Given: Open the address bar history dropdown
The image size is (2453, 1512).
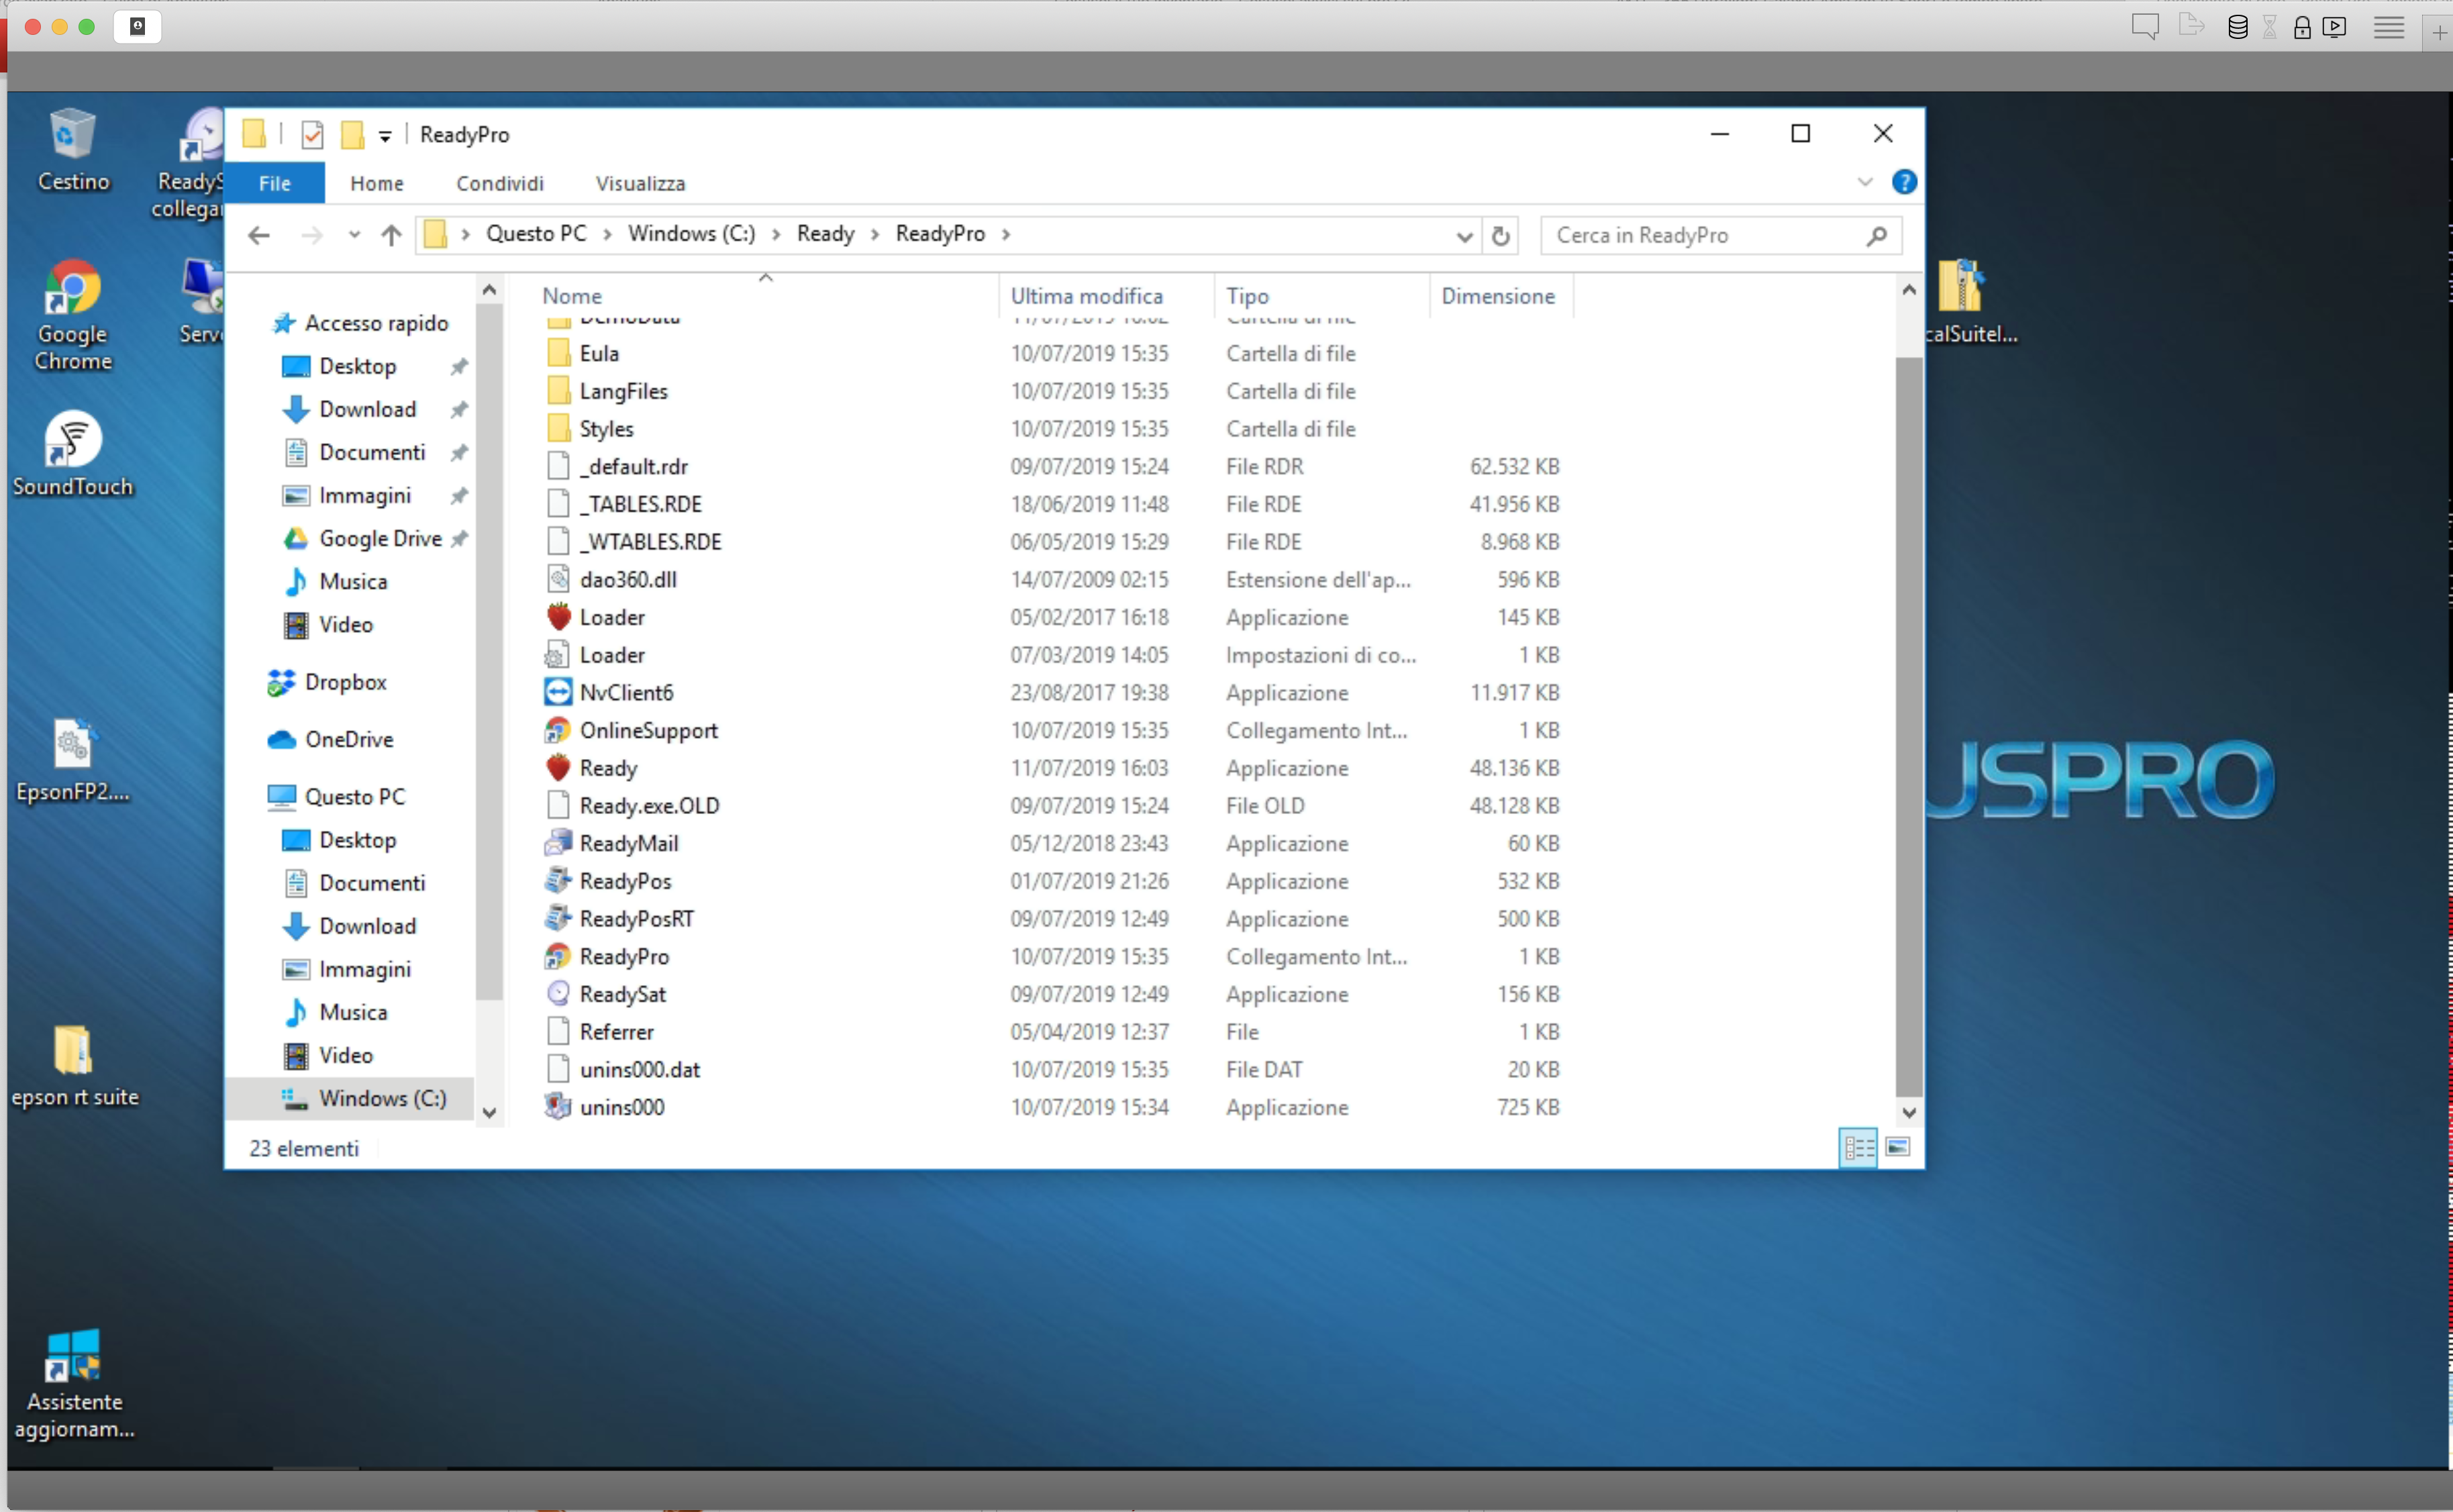Looking at the screenshot, I should pos(1464,236).
